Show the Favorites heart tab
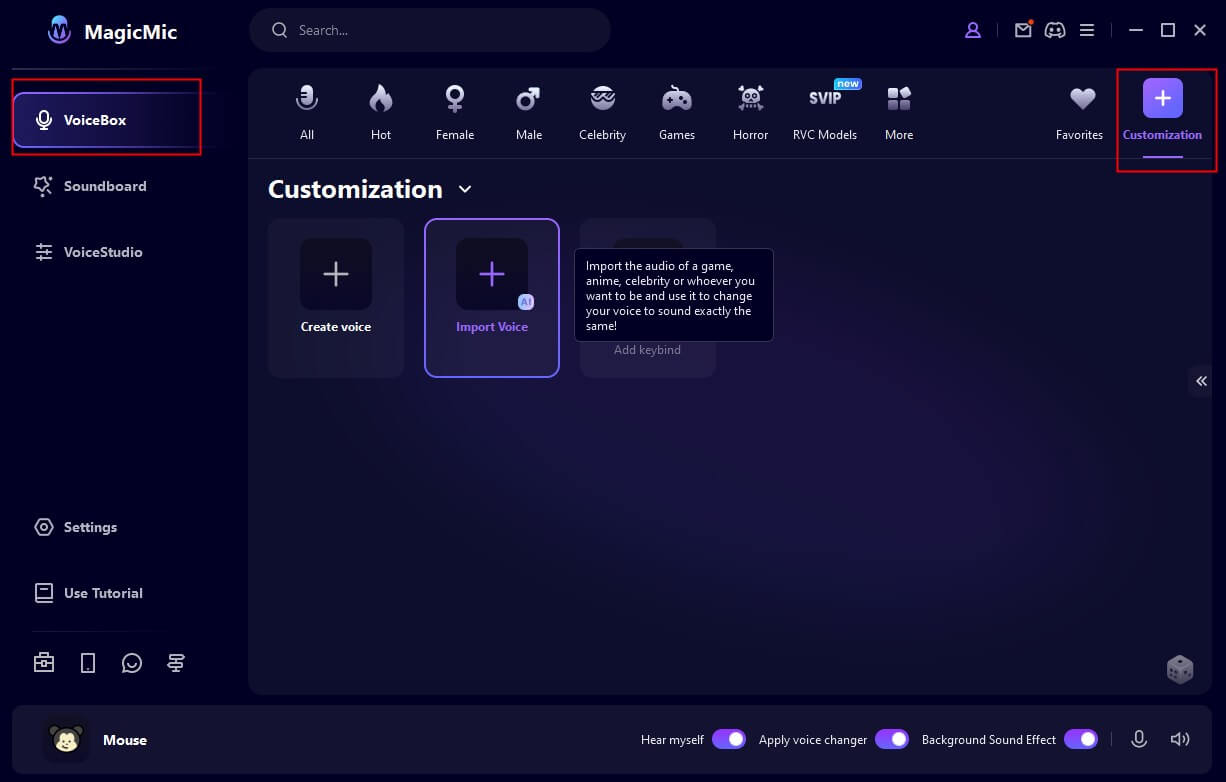The image size is (1226, 782). pyautogui.click(x=1080, y=112)
